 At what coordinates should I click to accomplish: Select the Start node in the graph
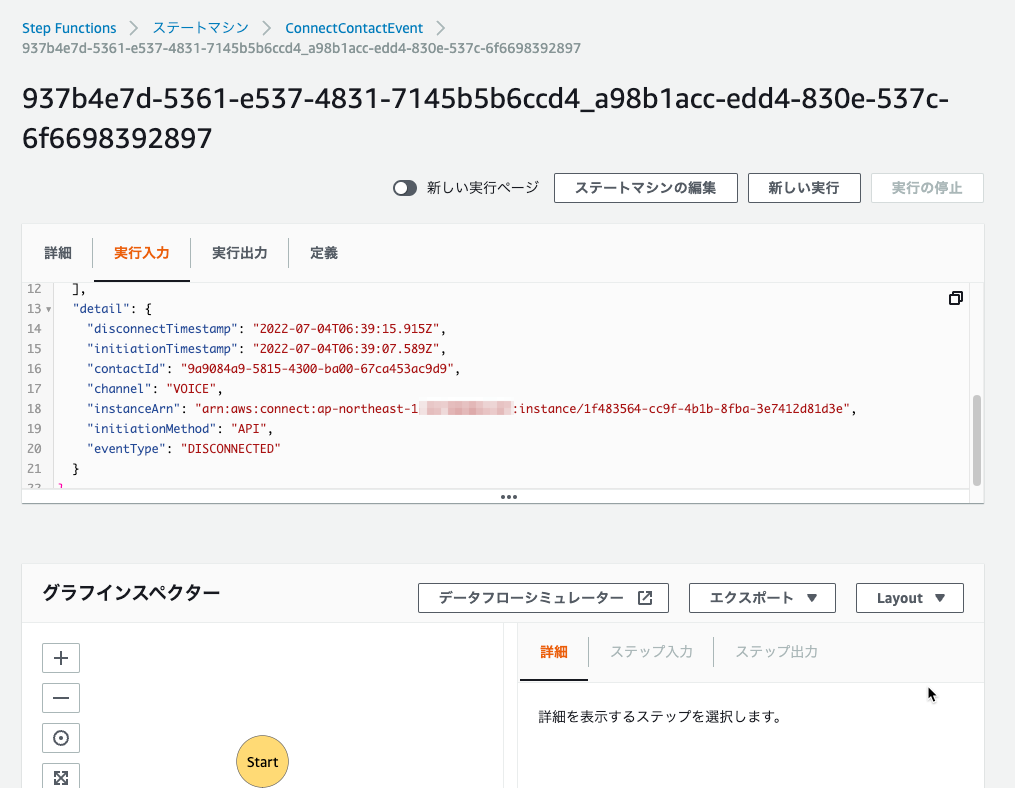(x=262, y=761)
